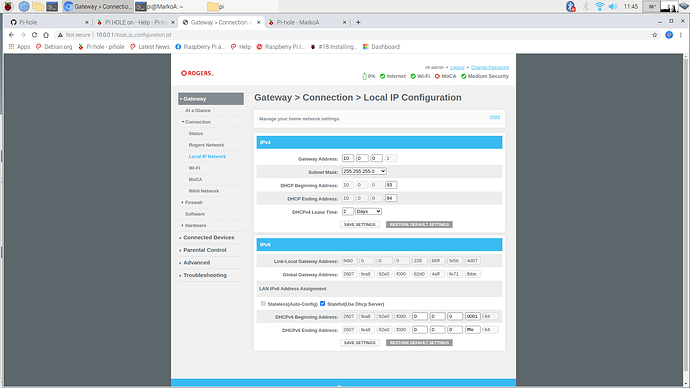
Task: Open the Apps bookmarks shortcut
Action: pos(19,47)
